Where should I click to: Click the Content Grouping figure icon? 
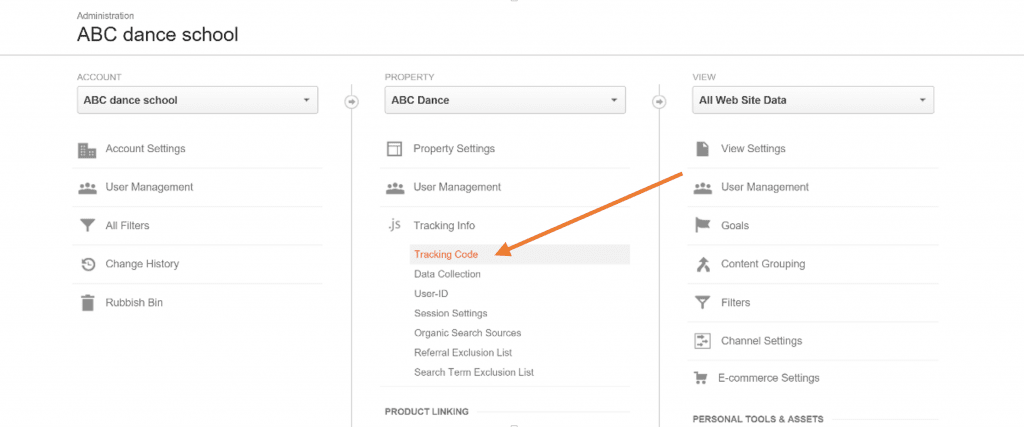pos(702,264)
